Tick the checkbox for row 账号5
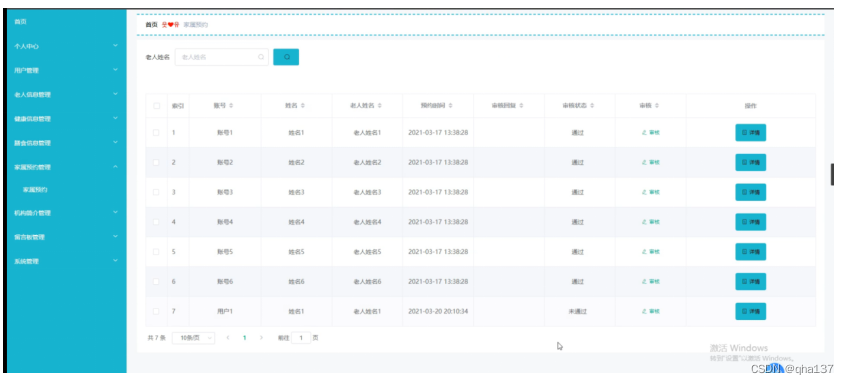 pyautogui.click(x=156, y=252)
